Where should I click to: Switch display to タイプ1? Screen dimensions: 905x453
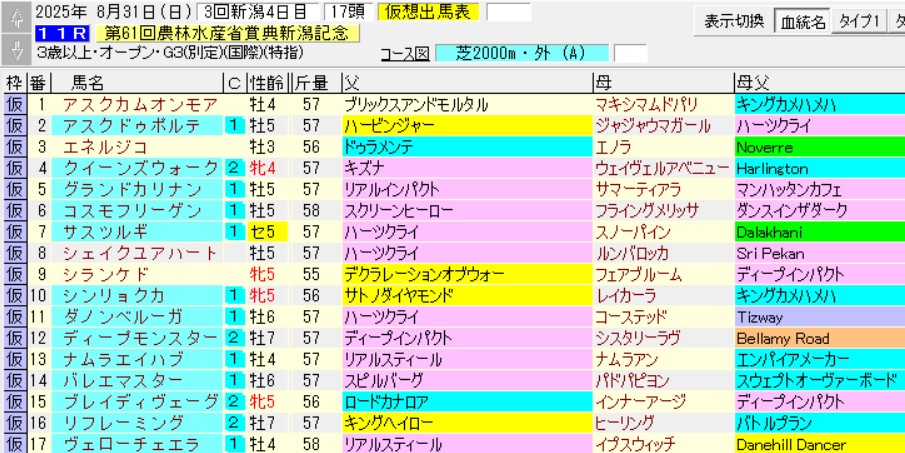coord(859,21)
